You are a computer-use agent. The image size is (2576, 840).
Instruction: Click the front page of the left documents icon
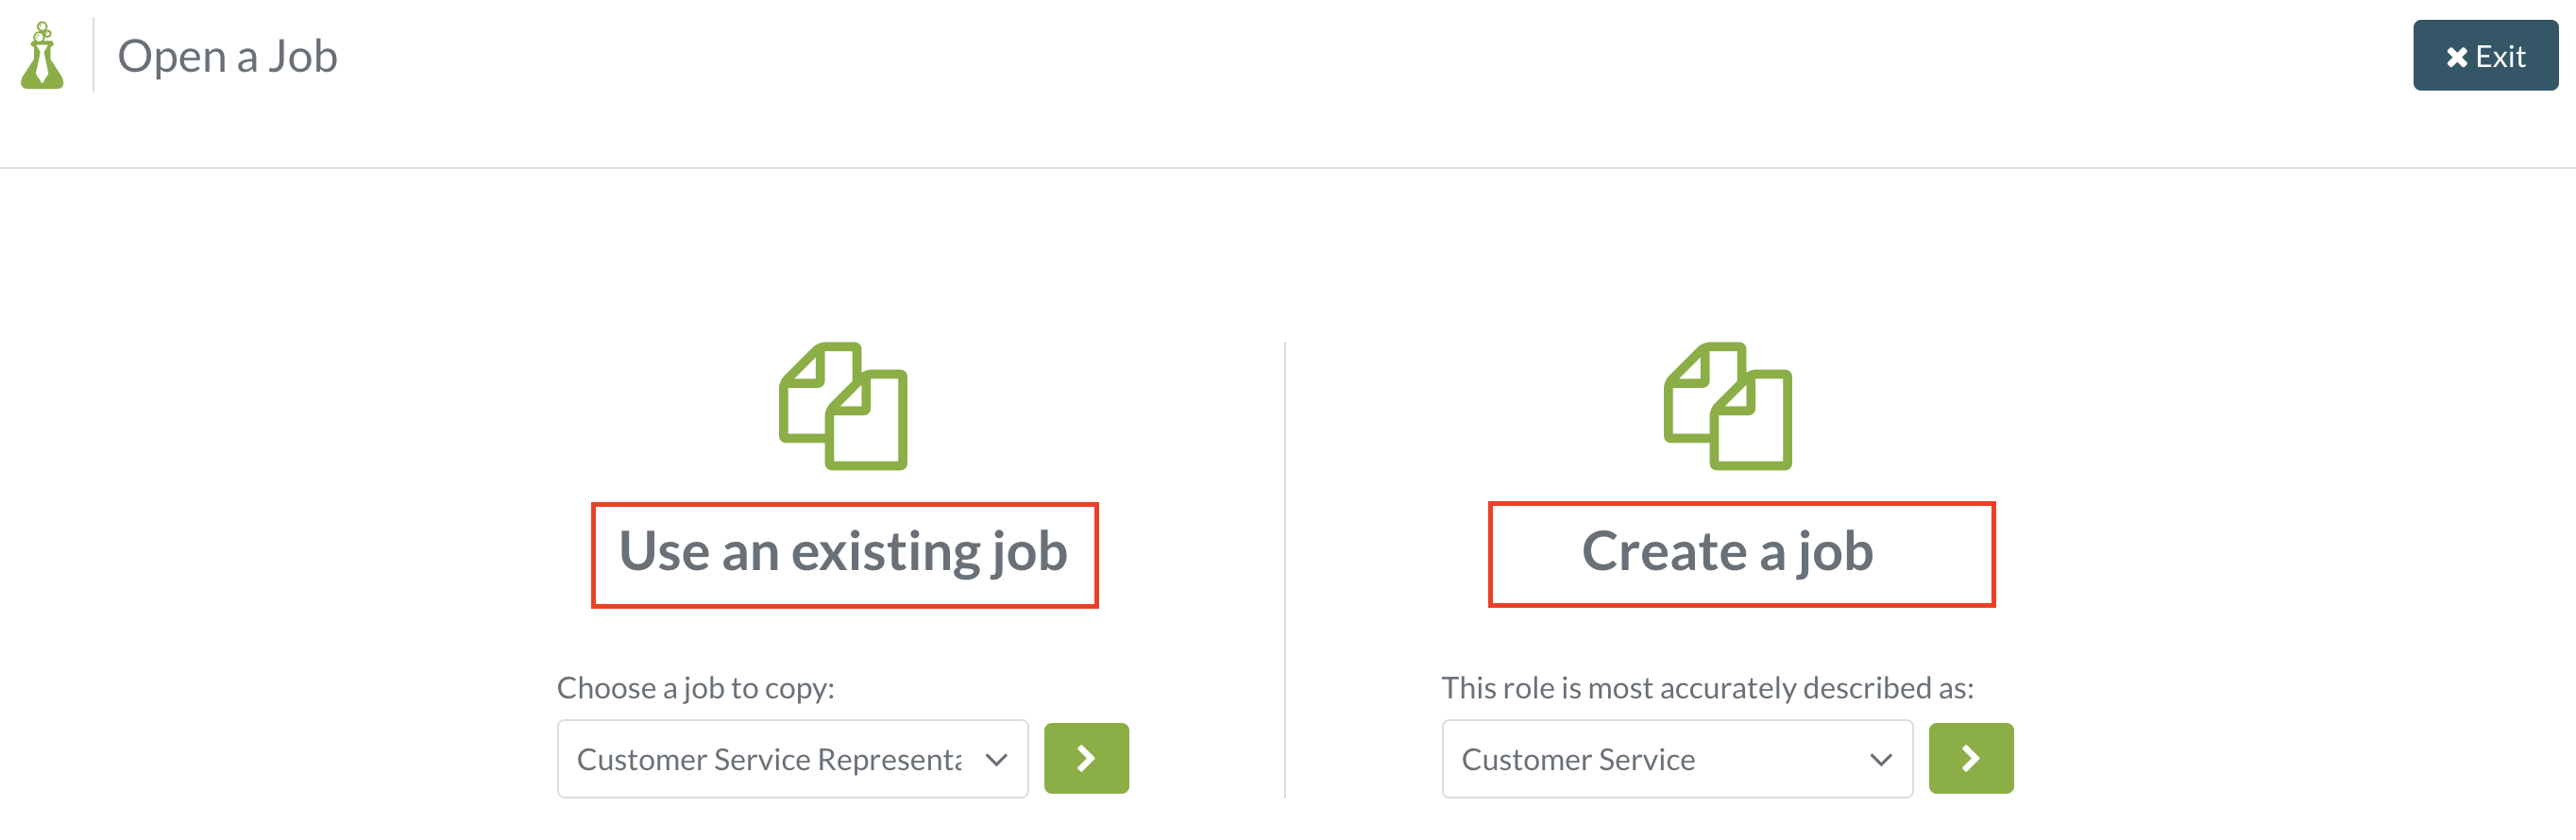click(866, 420)
